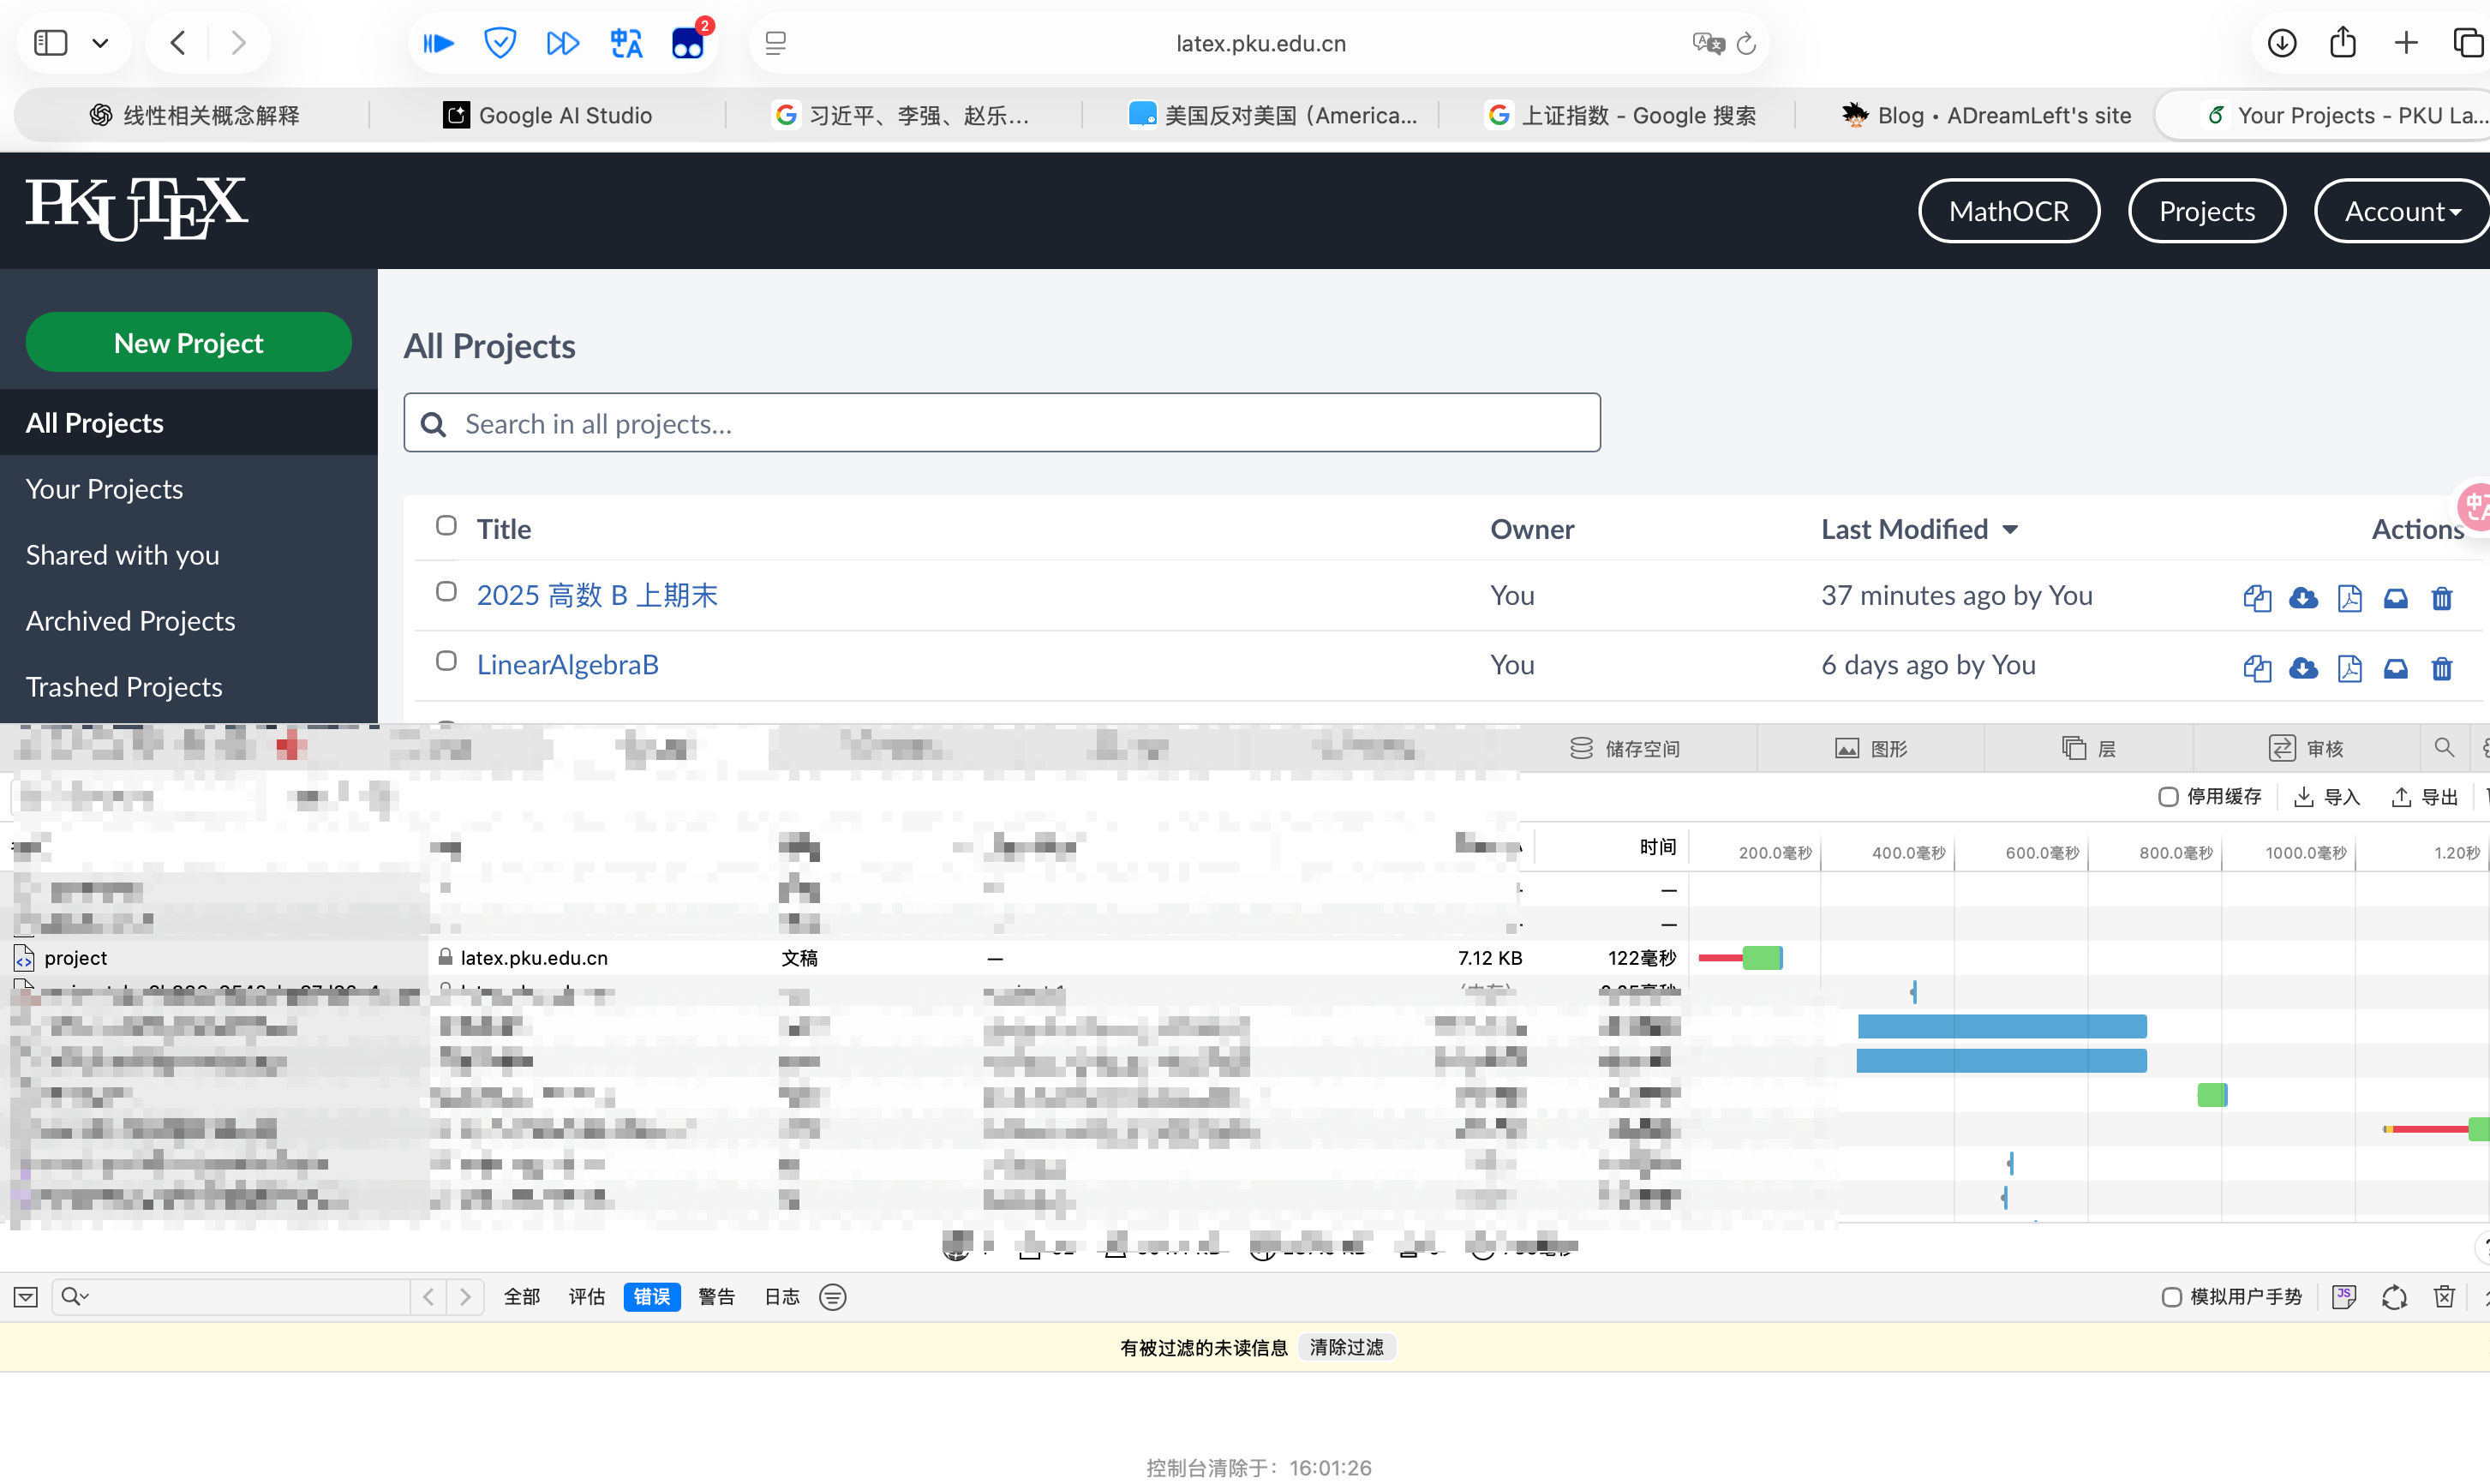This screenshot has height=1484, width=2490.
Task: Switch to the Google AI Studio tab
Action: point(547,115)
